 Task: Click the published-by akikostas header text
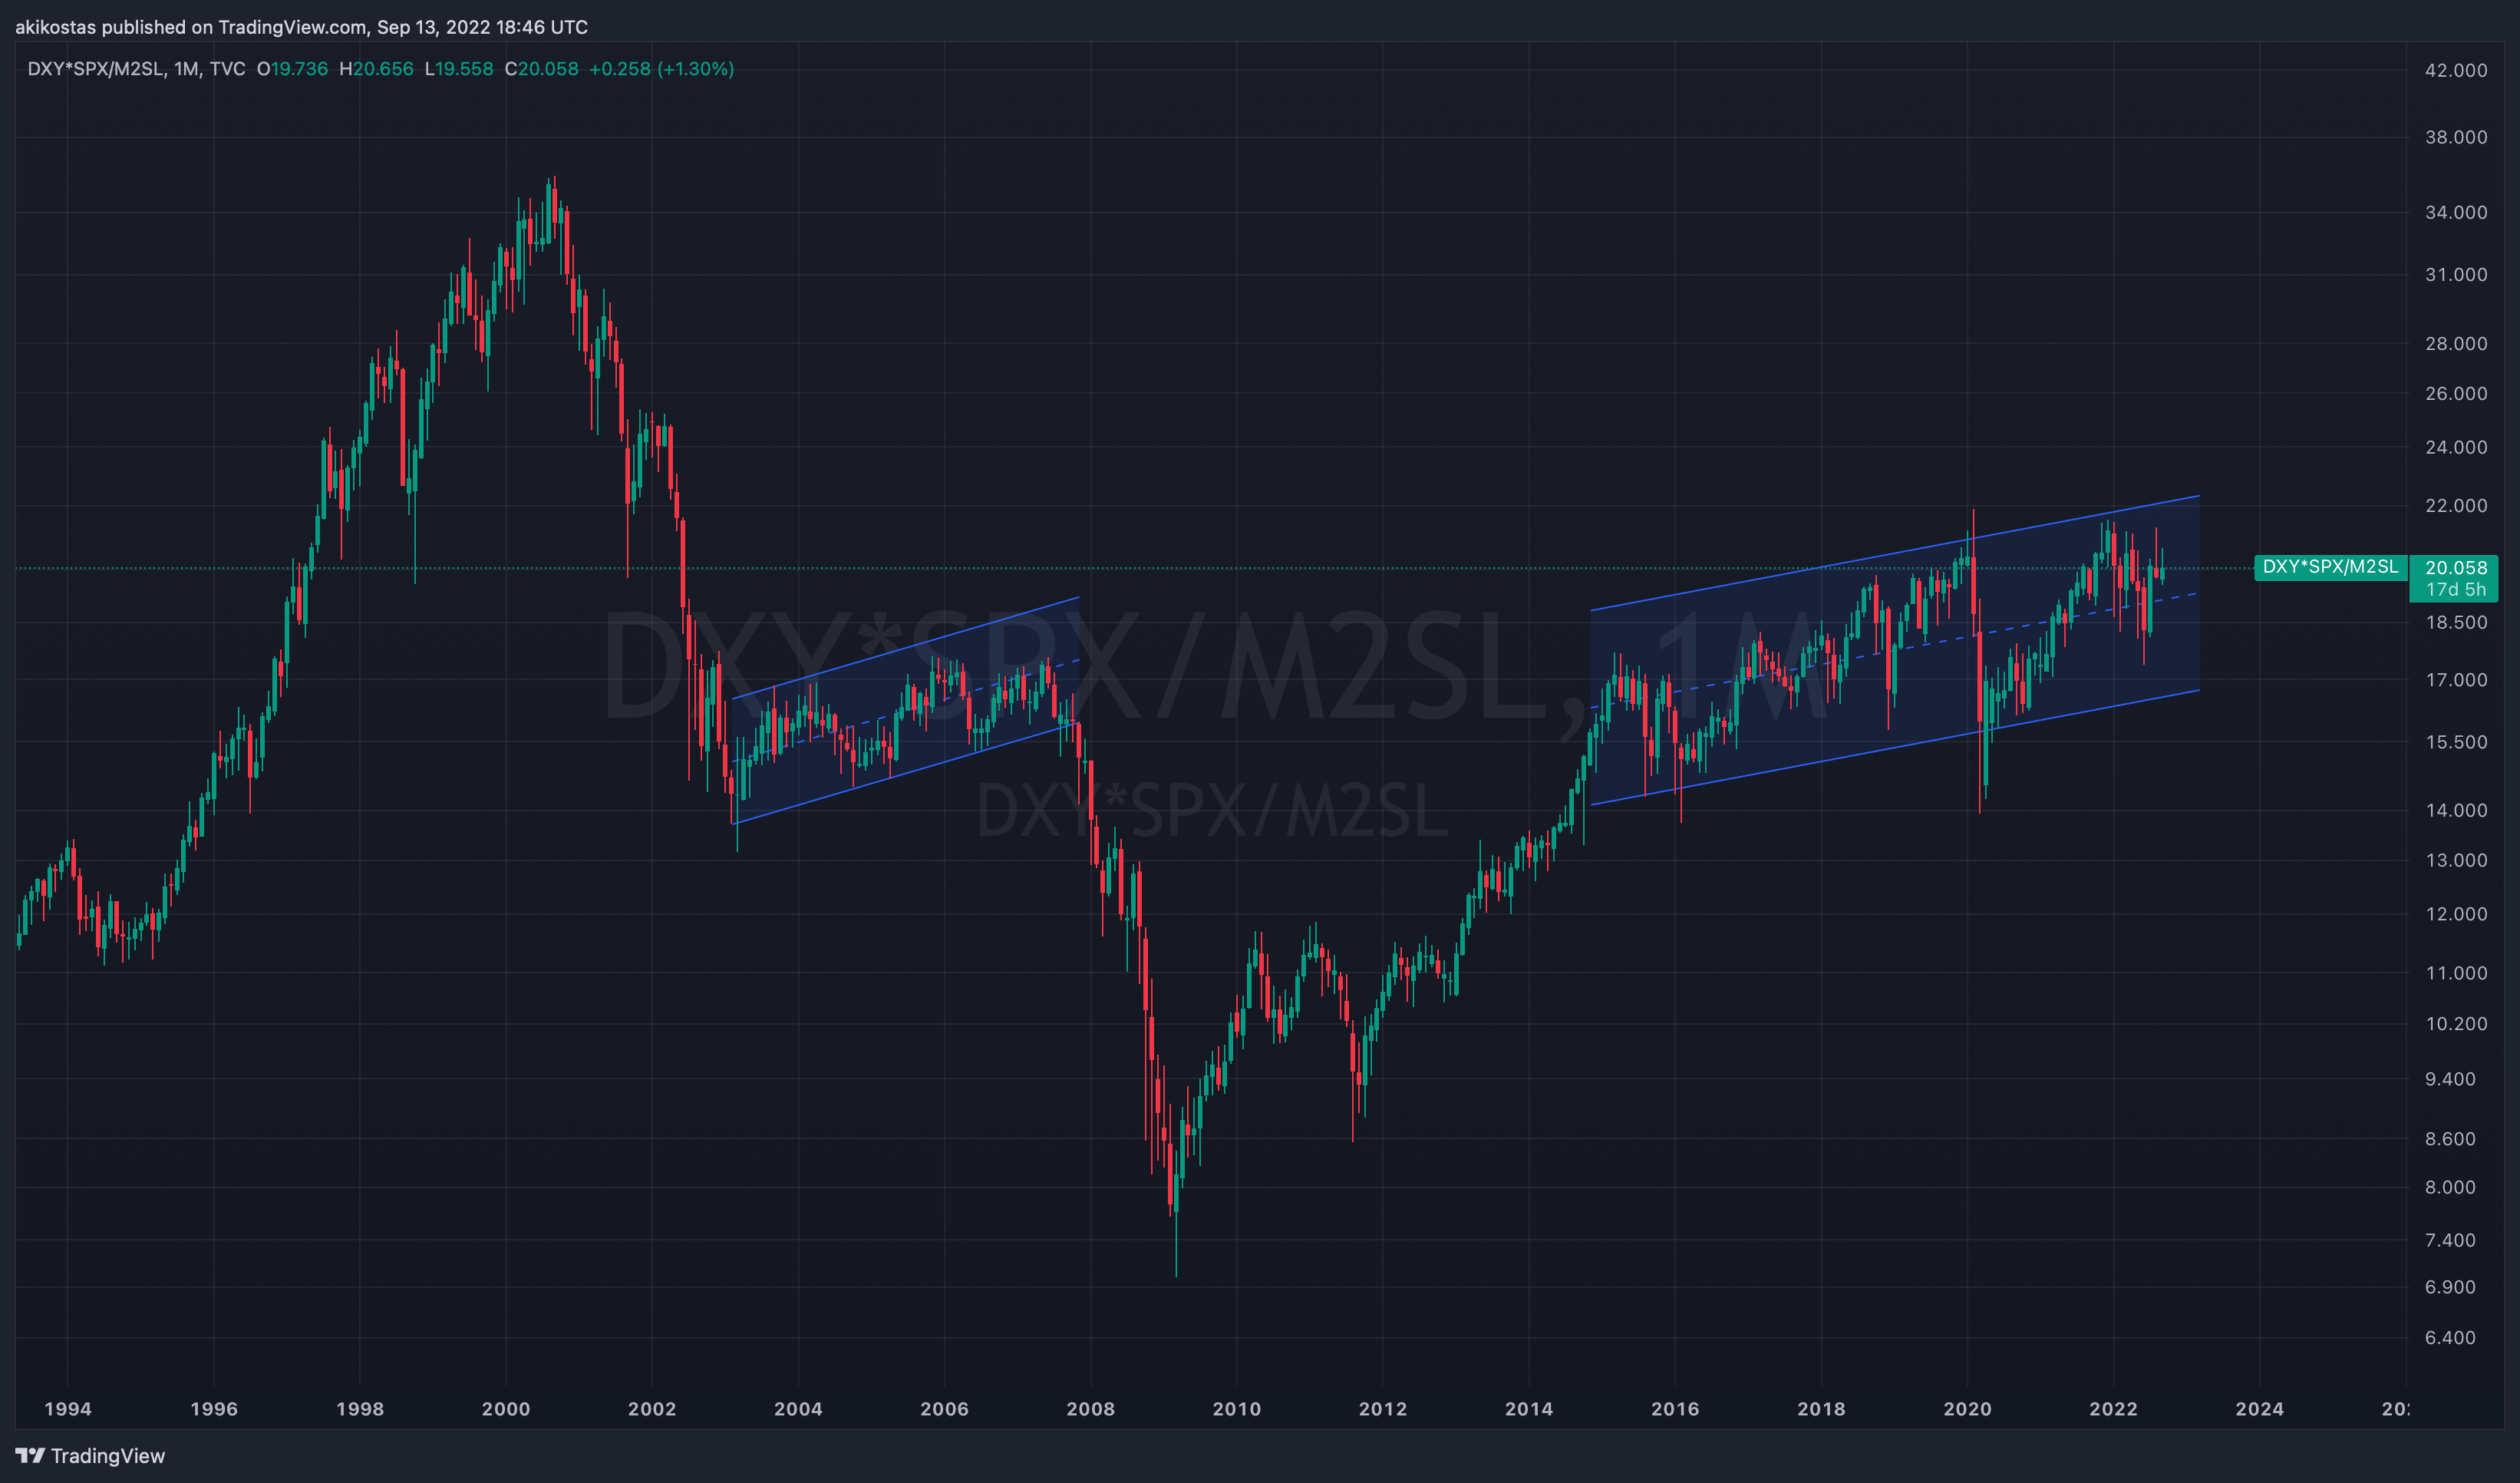coord(301,27)
